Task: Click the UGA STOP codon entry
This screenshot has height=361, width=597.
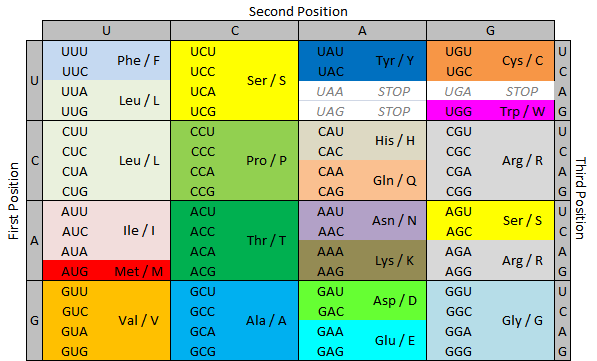Action: tap(490, 91)
